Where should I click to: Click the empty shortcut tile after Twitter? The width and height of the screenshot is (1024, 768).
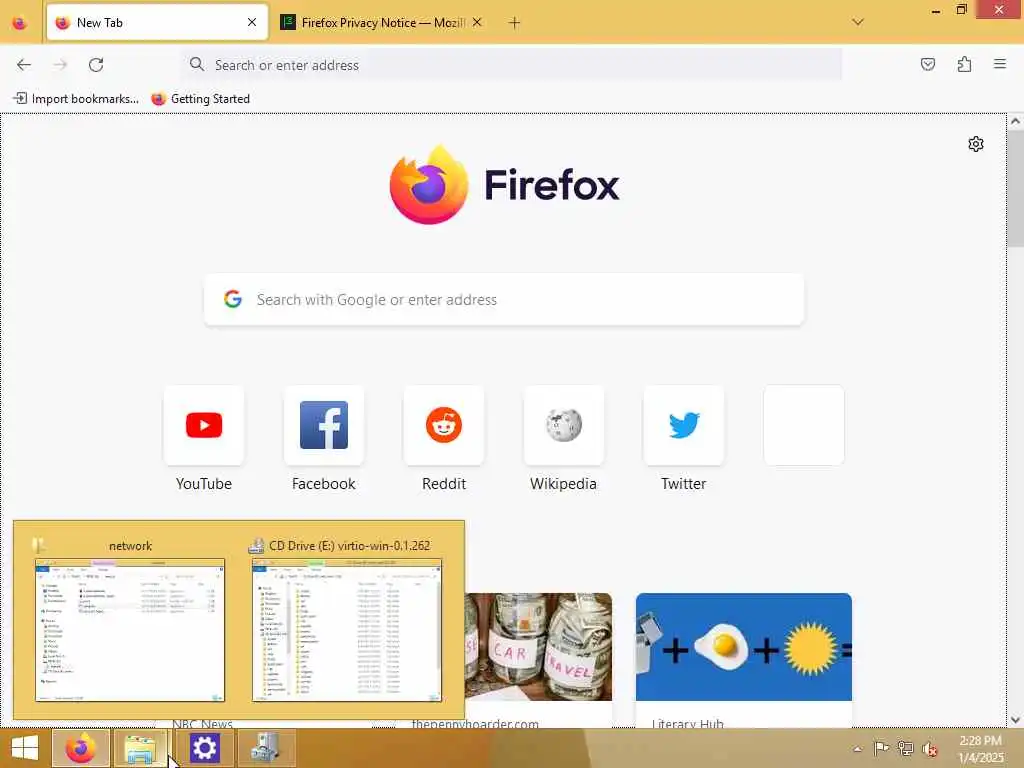(x=804, y=425)
